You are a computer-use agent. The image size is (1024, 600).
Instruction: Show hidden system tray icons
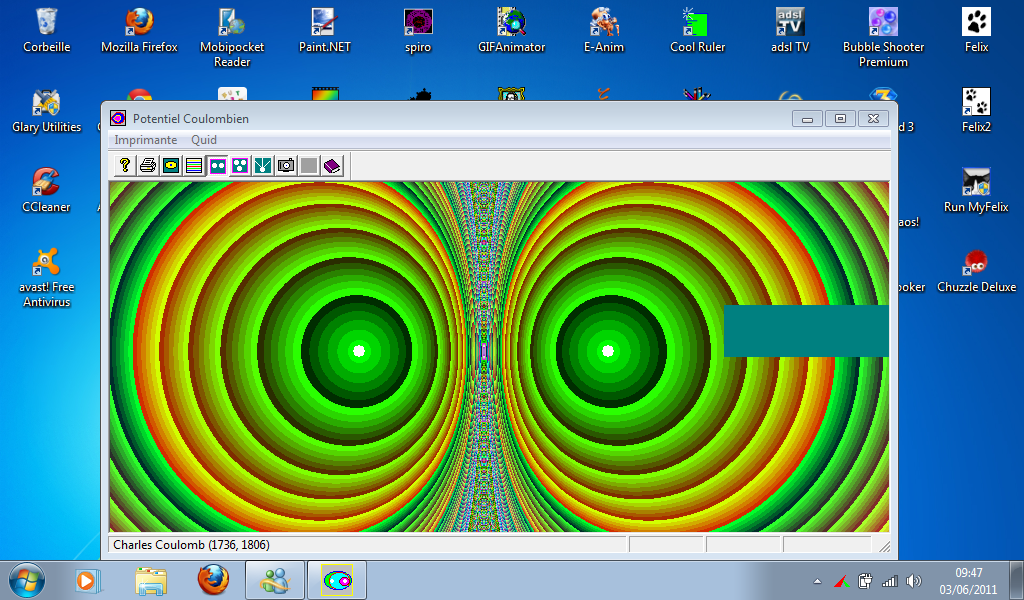point(817,581)
